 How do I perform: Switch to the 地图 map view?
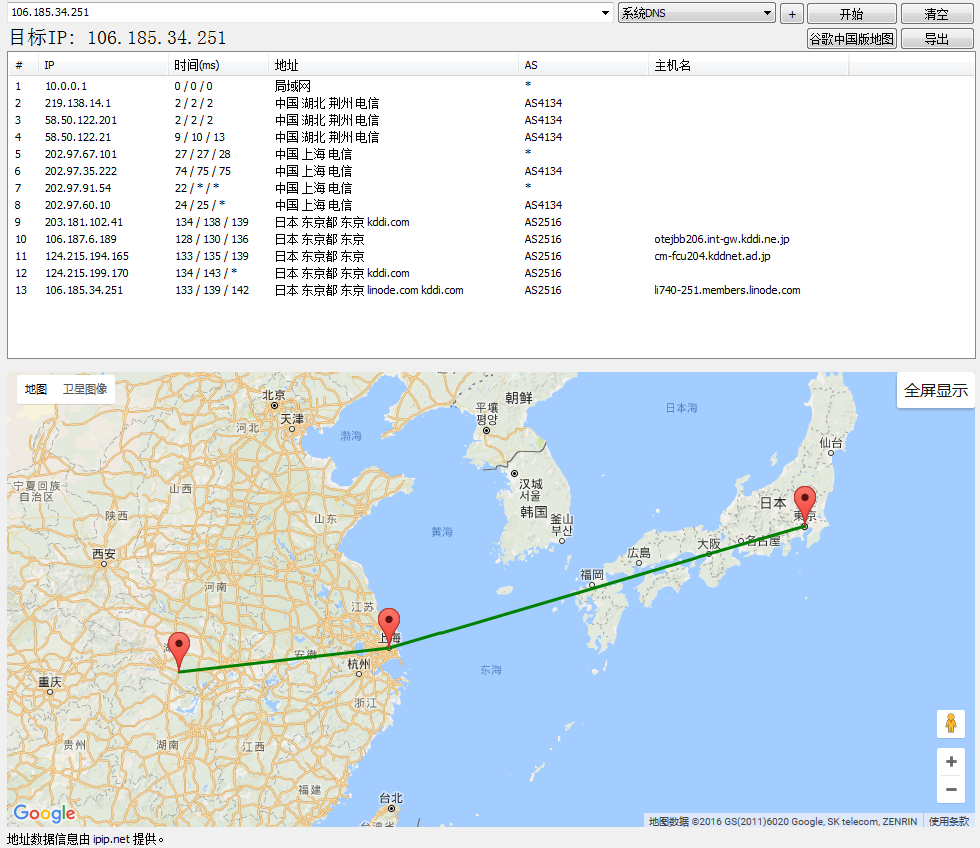pyautogui.click(x=36, y=389)
